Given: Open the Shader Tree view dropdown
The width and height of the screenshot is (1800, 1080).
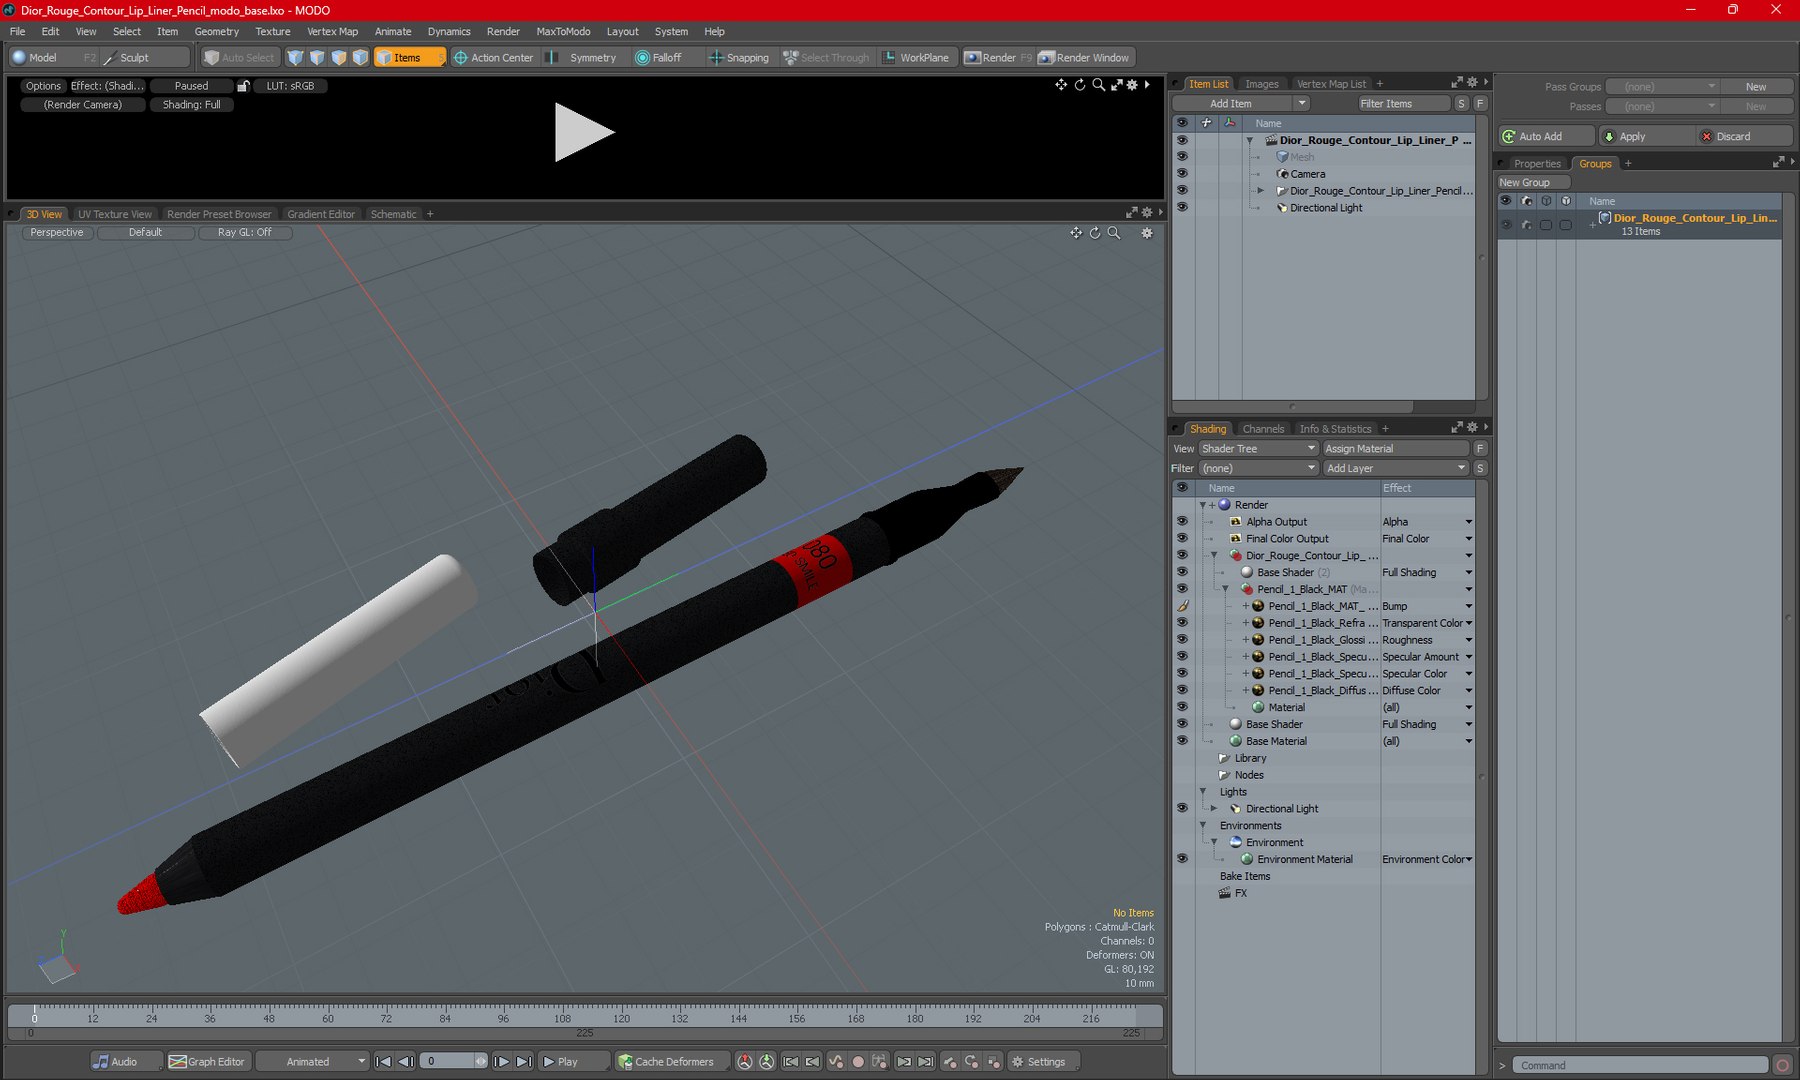Looking at the screenshot, I should (1258, 449).
